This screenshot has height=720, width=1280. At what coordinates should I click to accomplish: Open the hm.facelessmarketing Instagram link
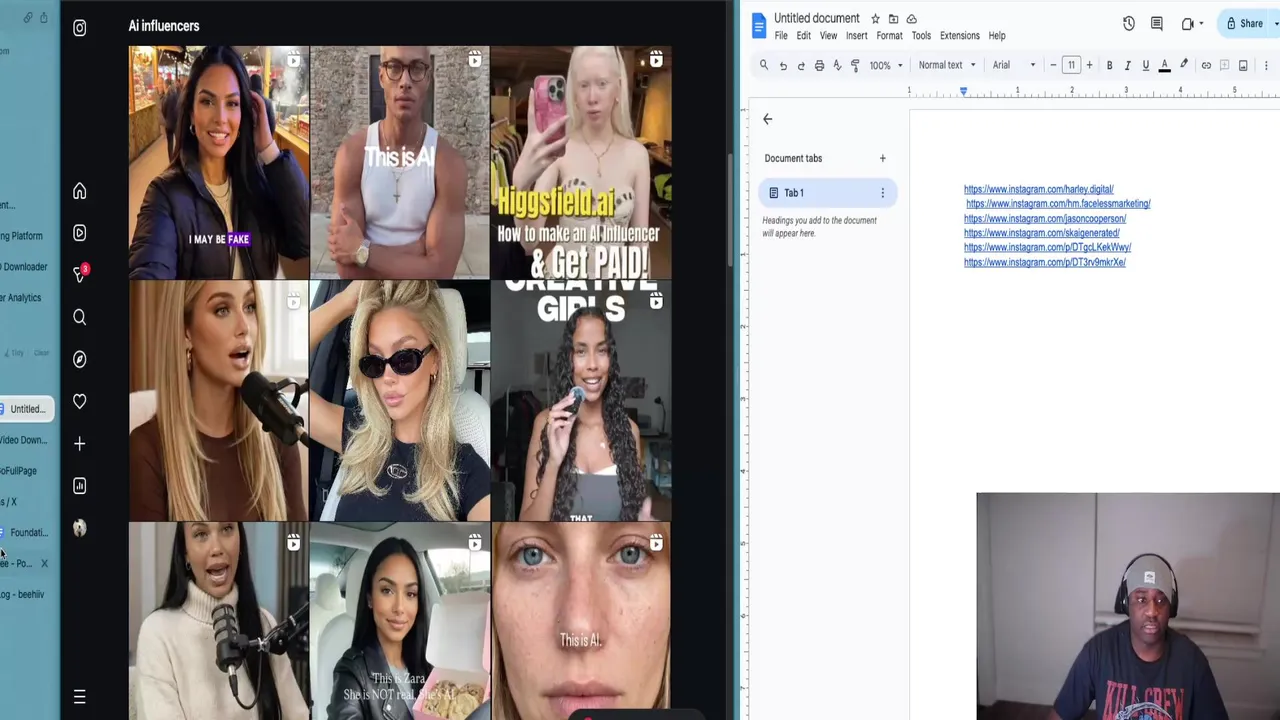[x=1058, y=204]
